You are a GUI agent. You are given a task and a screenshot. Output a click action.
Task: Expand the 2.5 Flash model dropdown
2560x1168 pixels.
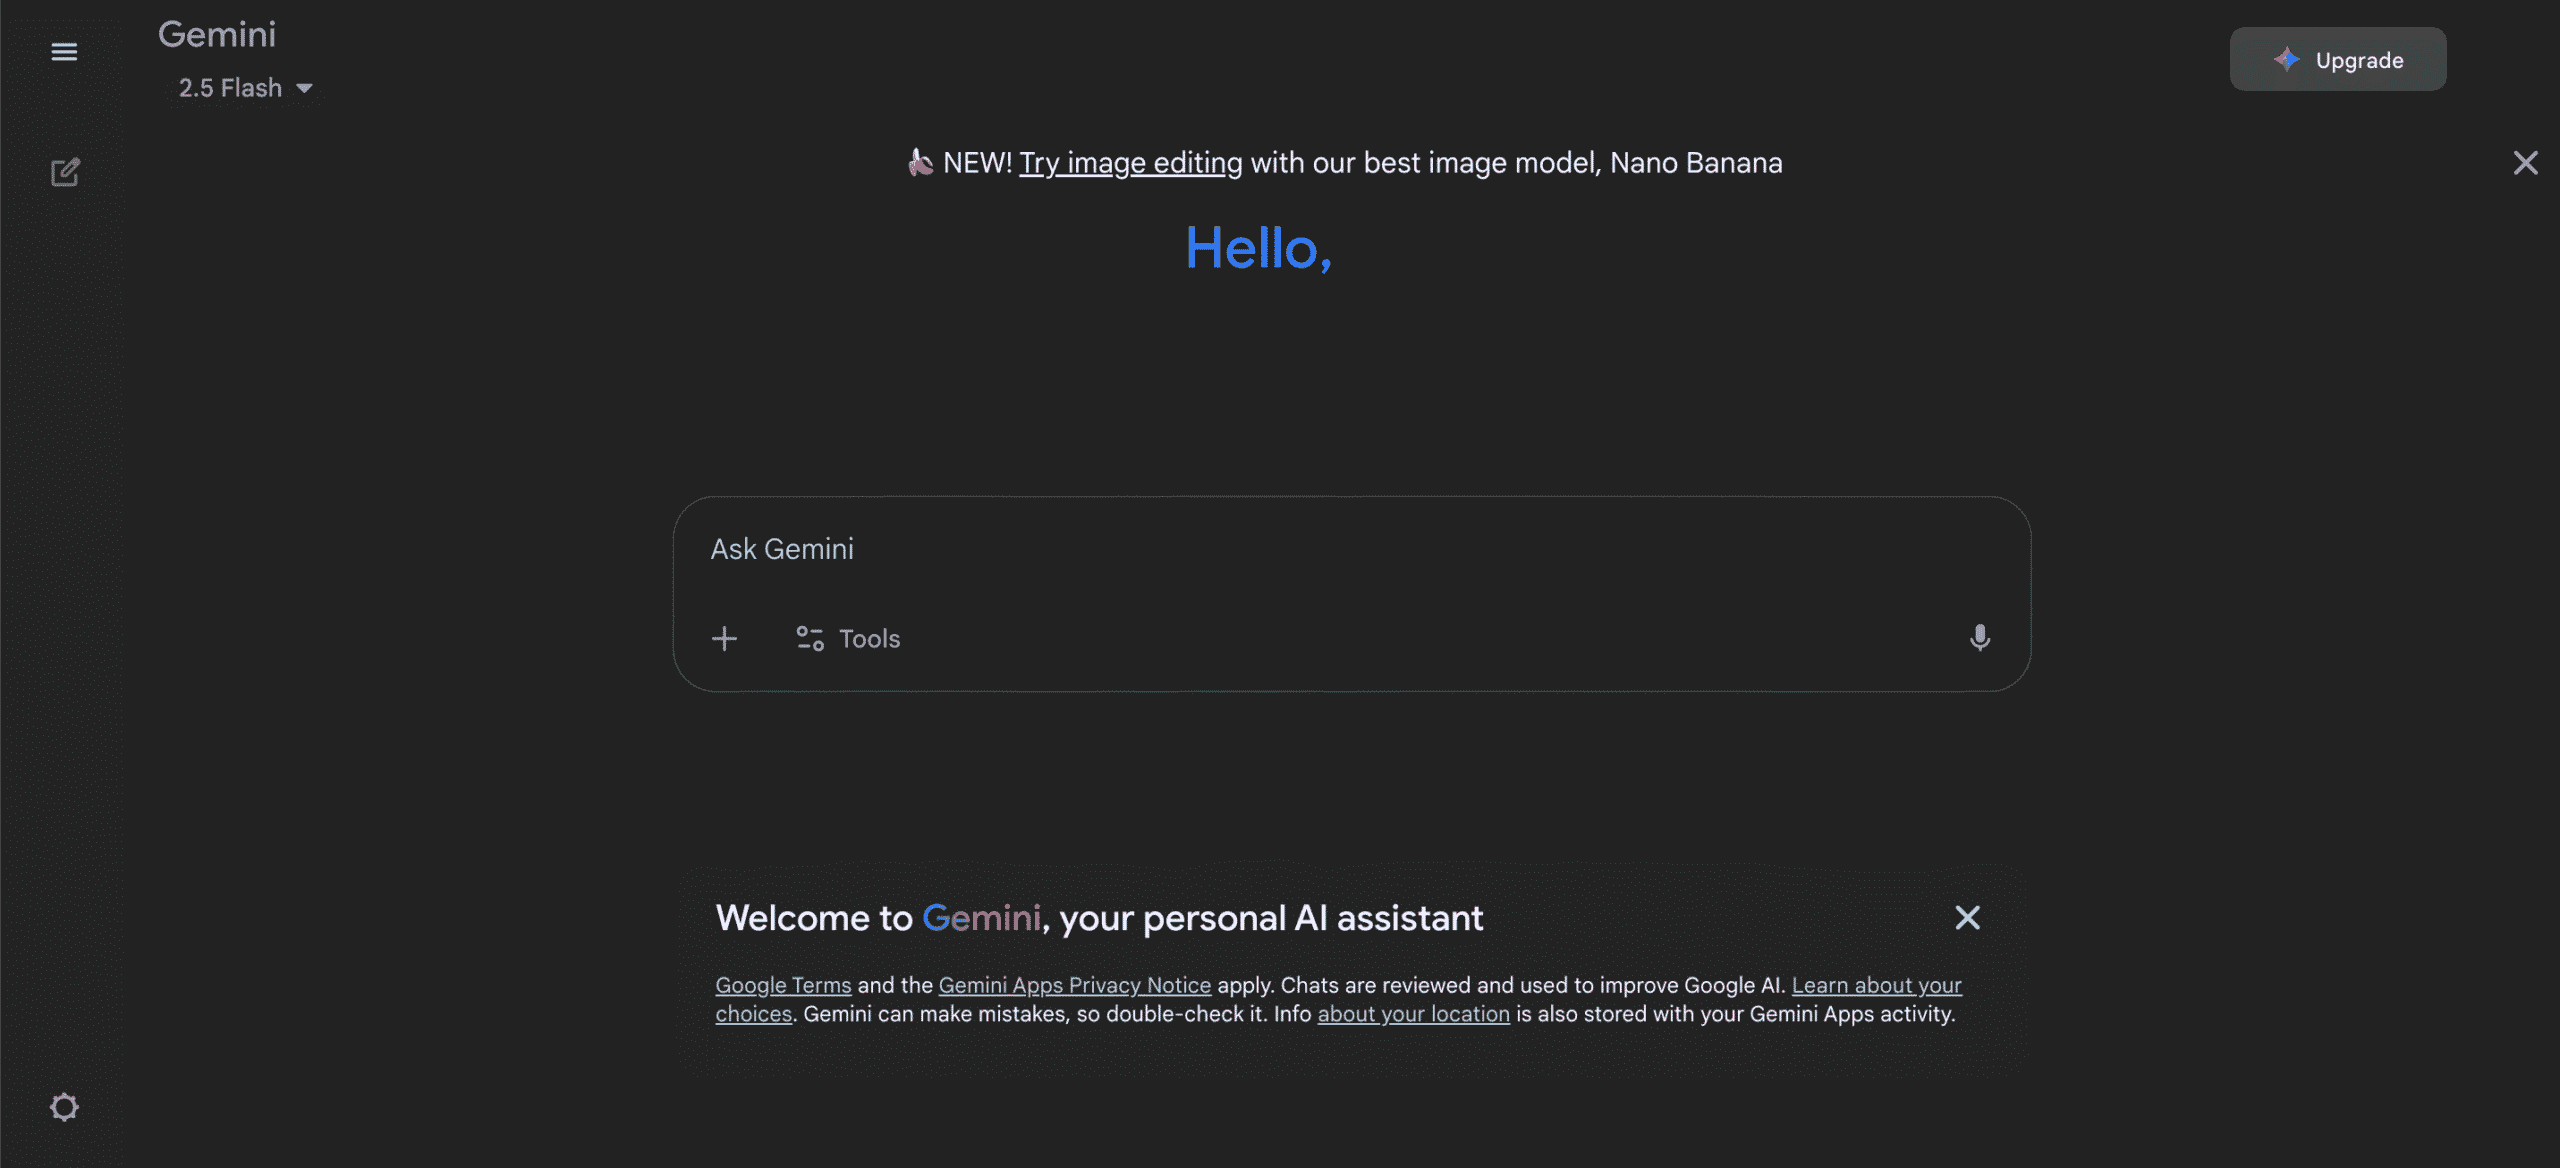(246, 88)
